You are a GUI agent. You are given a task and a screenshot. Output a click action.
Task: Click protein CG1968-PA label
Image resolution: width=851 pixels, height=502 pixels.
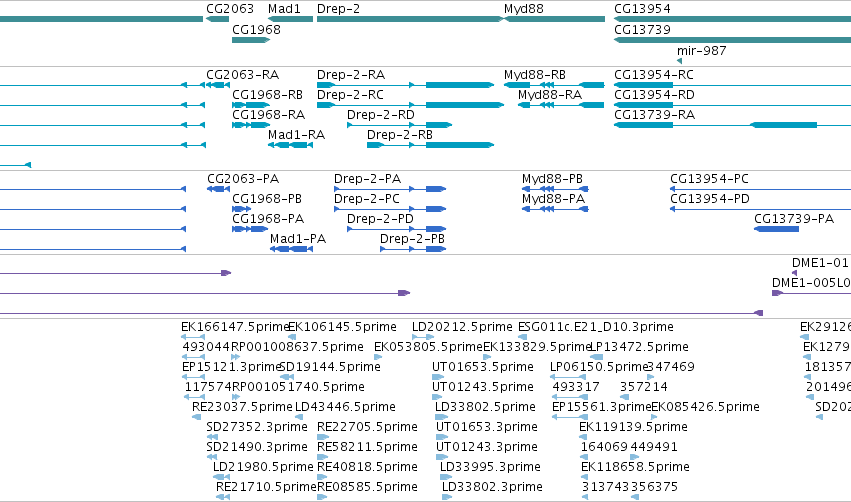(x=268, y=219)
